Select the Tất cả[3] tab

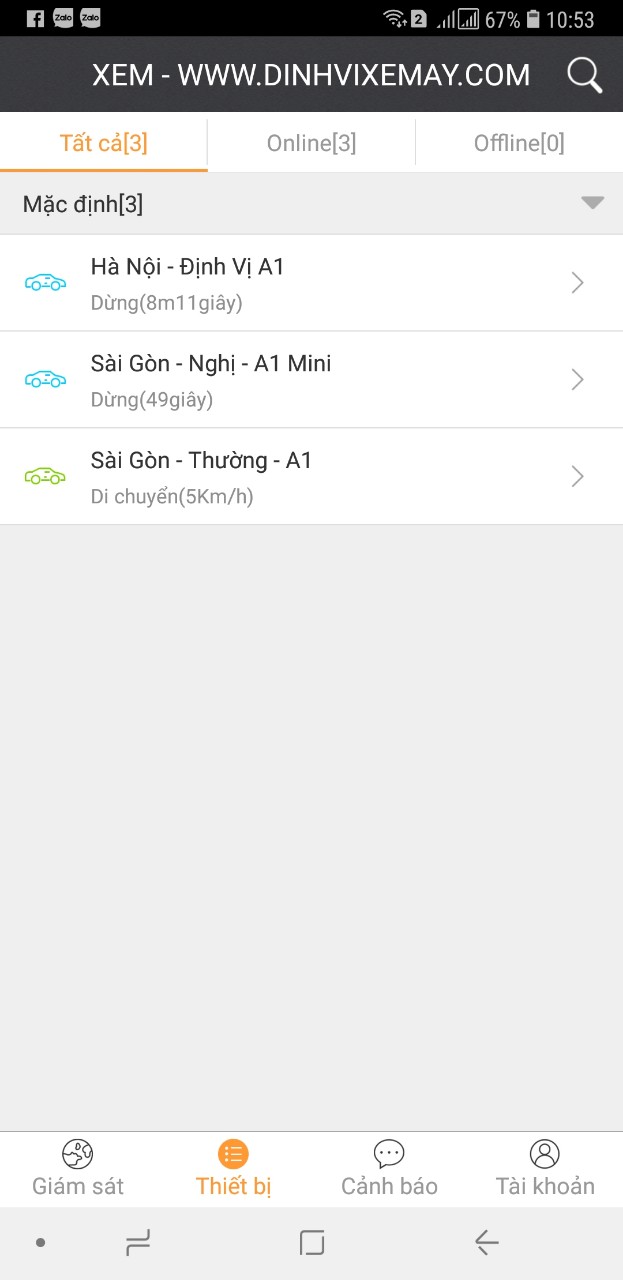point(104,143)
